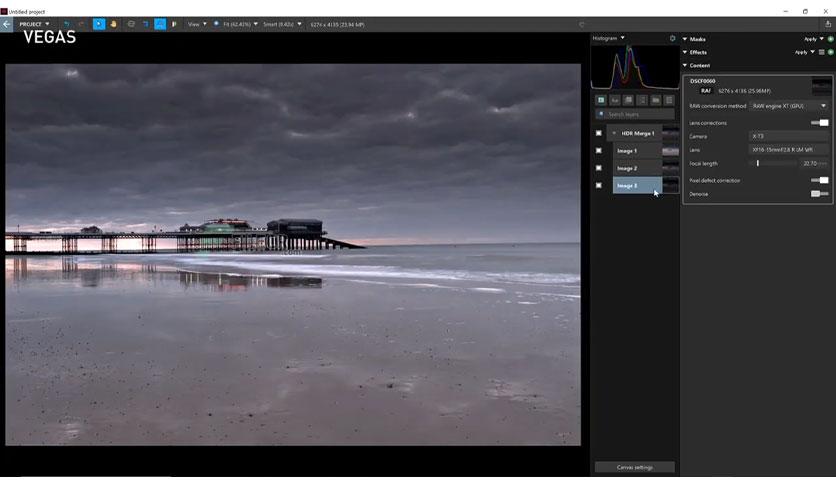Toggle the Denoise switch

pyautogui.click(x=819, y=194)
